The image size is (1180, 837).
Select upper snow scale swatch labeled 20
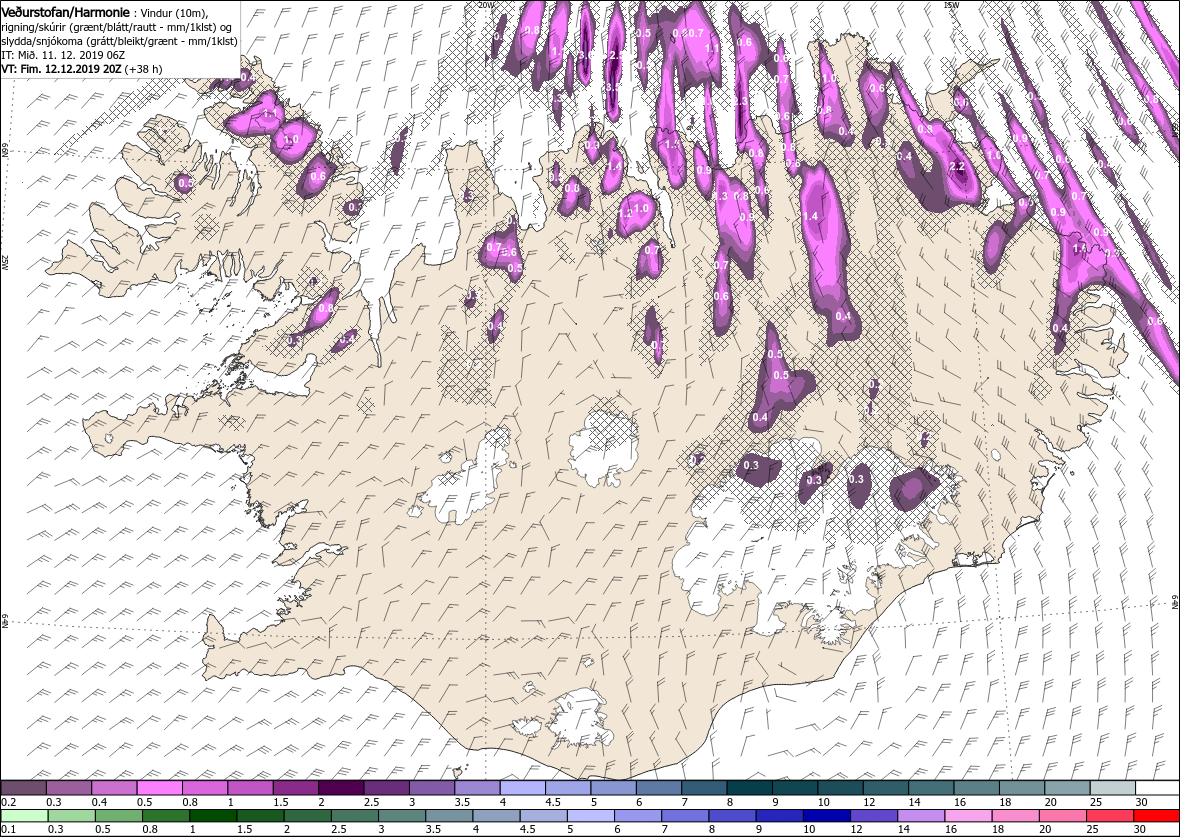coord(1066,787)
